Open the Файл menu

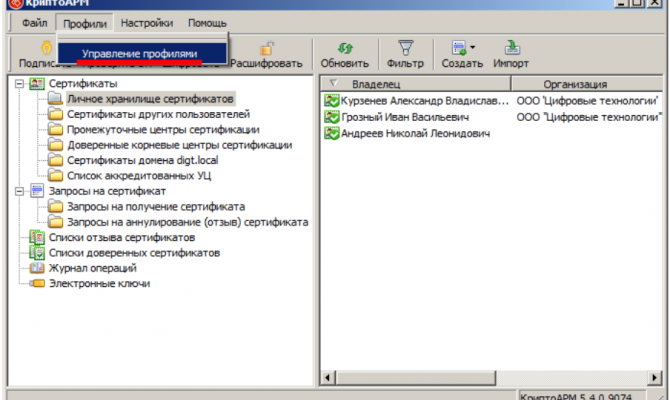[34, 23]
